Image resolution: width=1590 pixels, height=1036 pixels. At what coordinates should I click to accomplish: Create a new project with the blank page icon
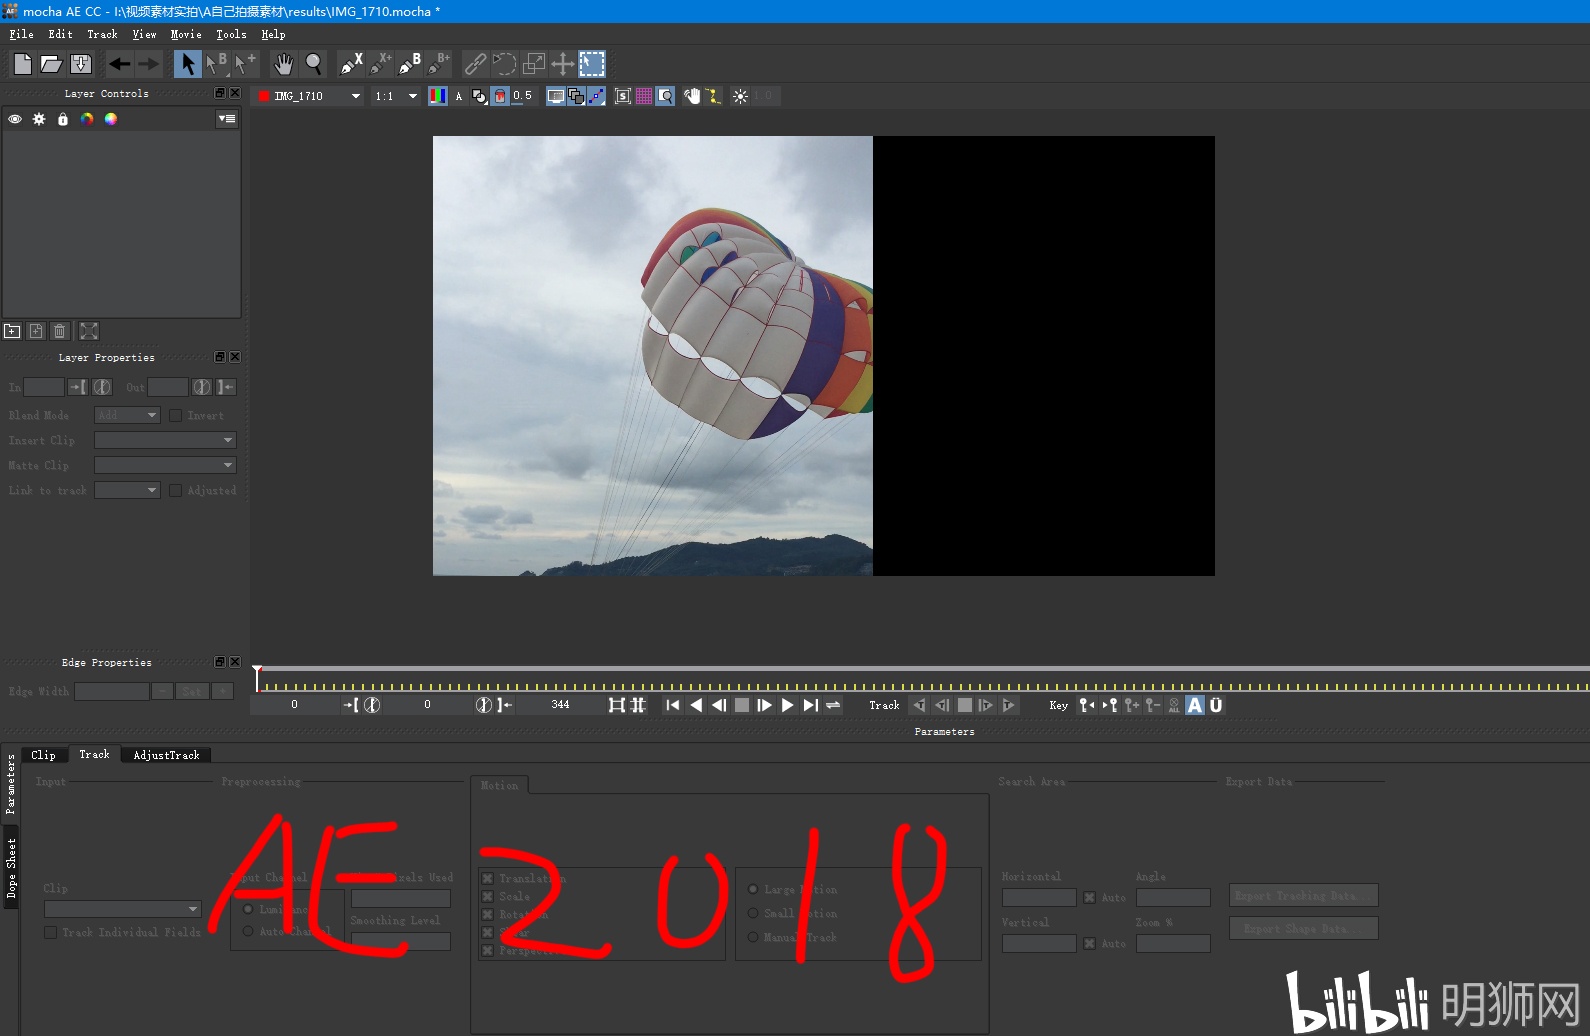point(22,64)
